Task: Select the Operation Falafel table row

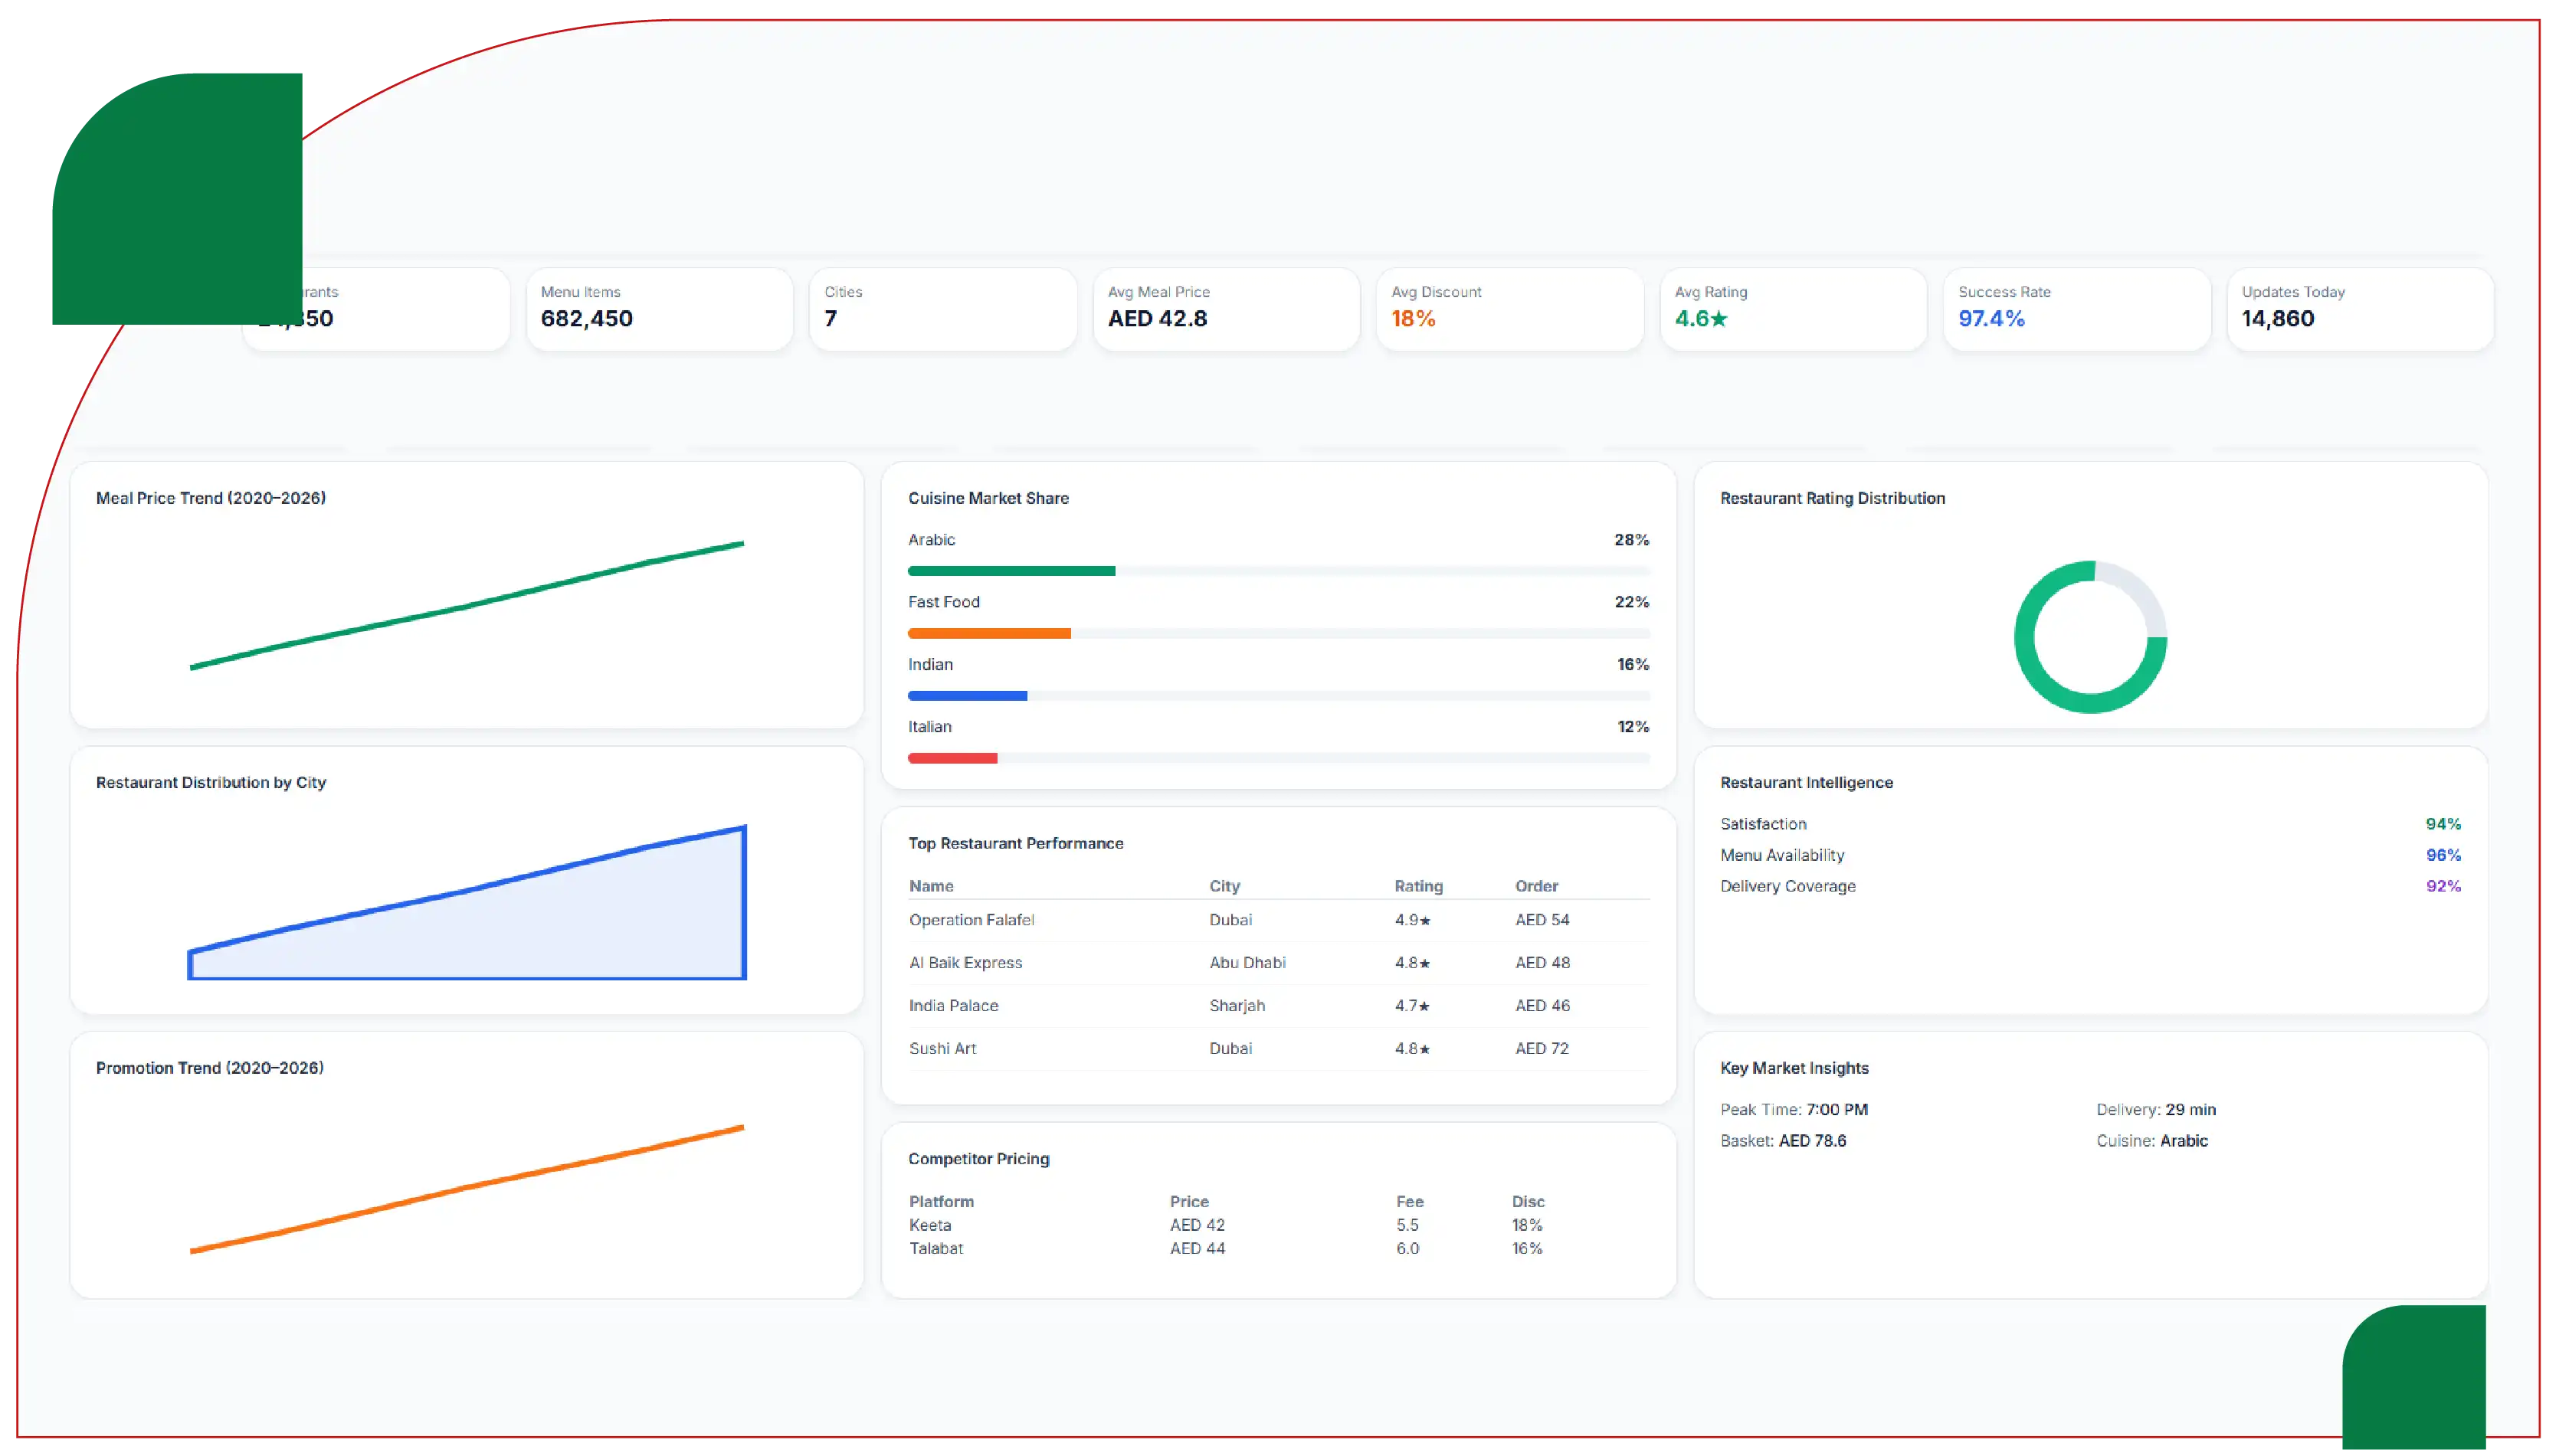Action: tap(1278, 920)
